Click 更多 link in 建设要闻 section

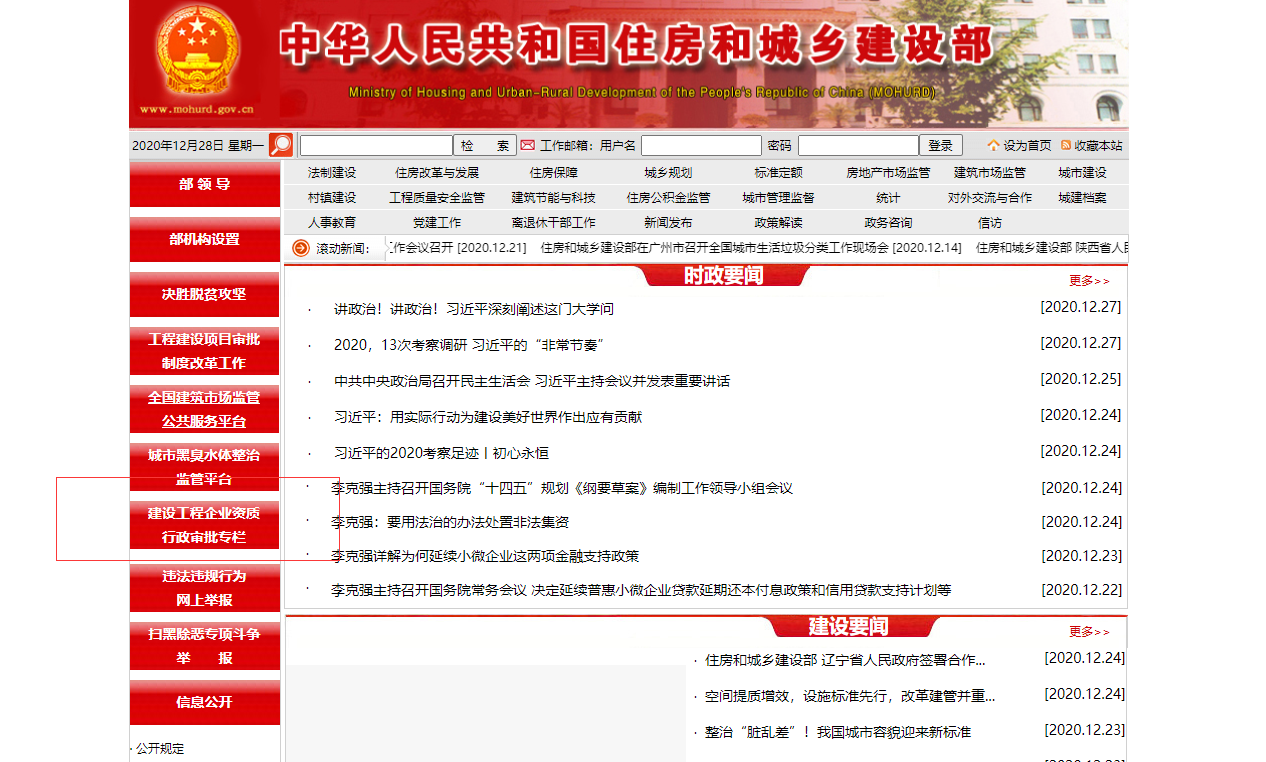tap(1089, 632)
